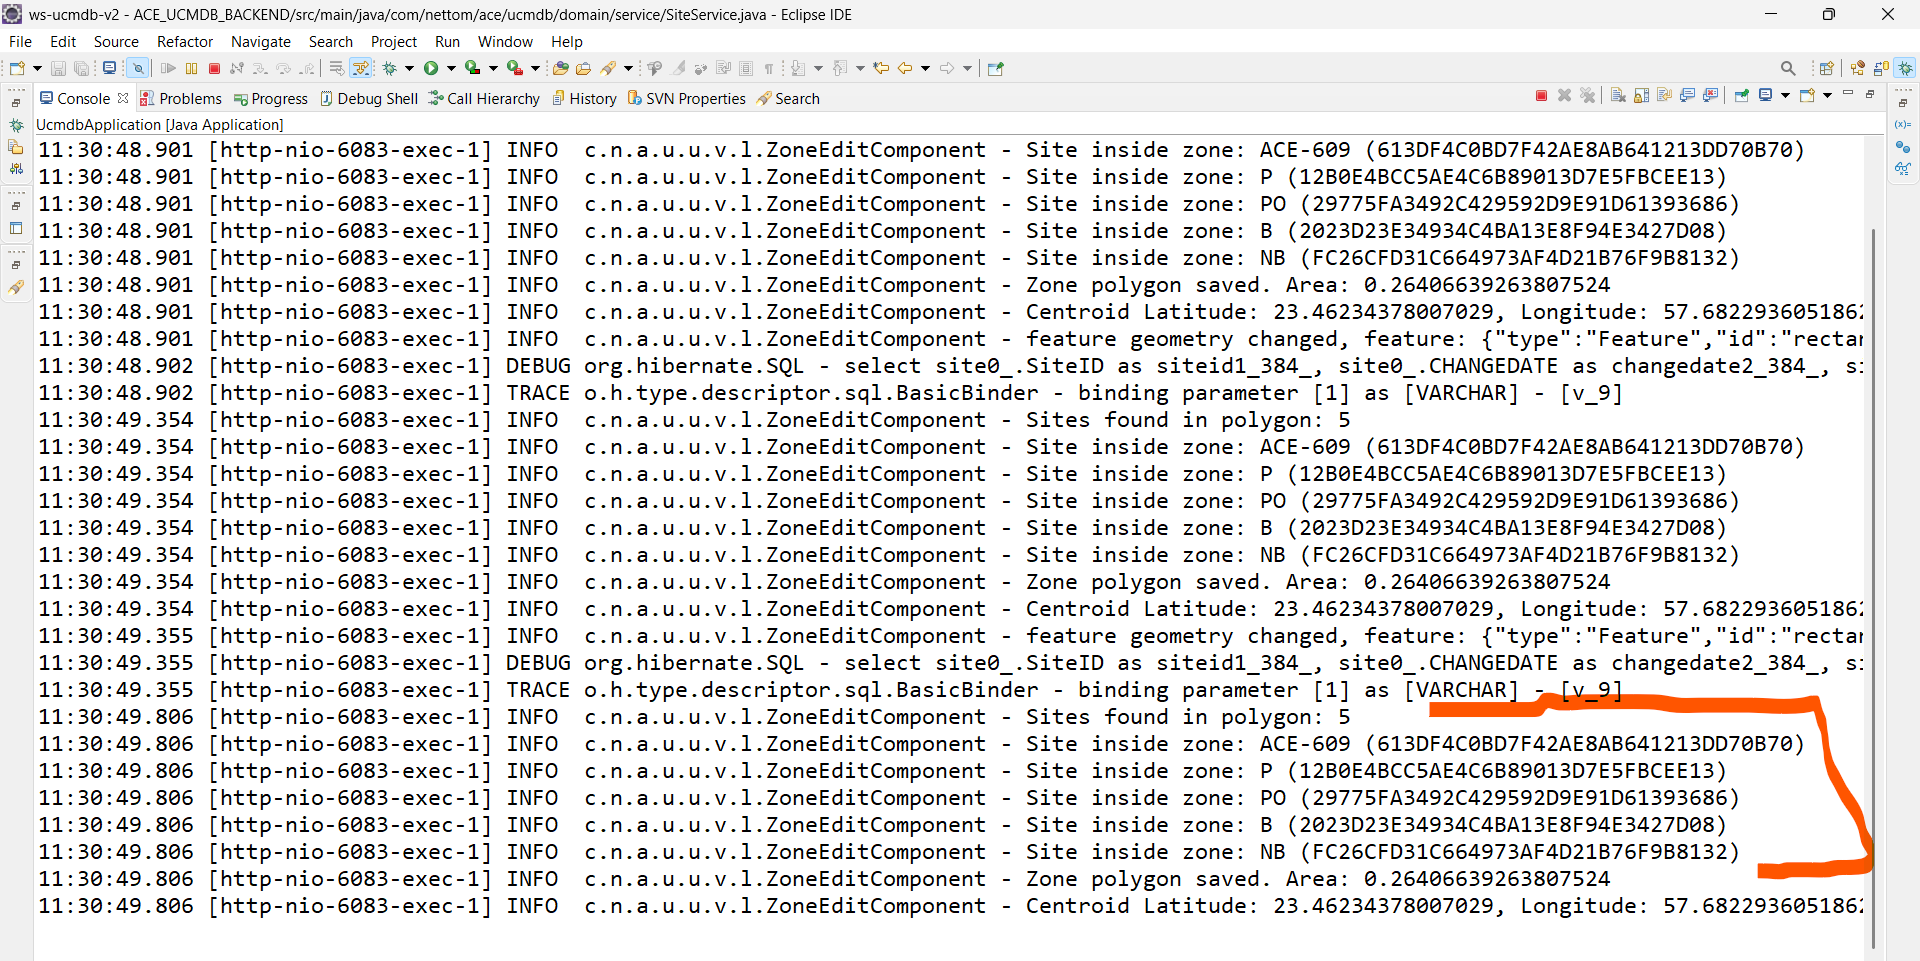Open the Variables view from right sidebar
The image size is (1920, 961).
(x=1902, y=125)
